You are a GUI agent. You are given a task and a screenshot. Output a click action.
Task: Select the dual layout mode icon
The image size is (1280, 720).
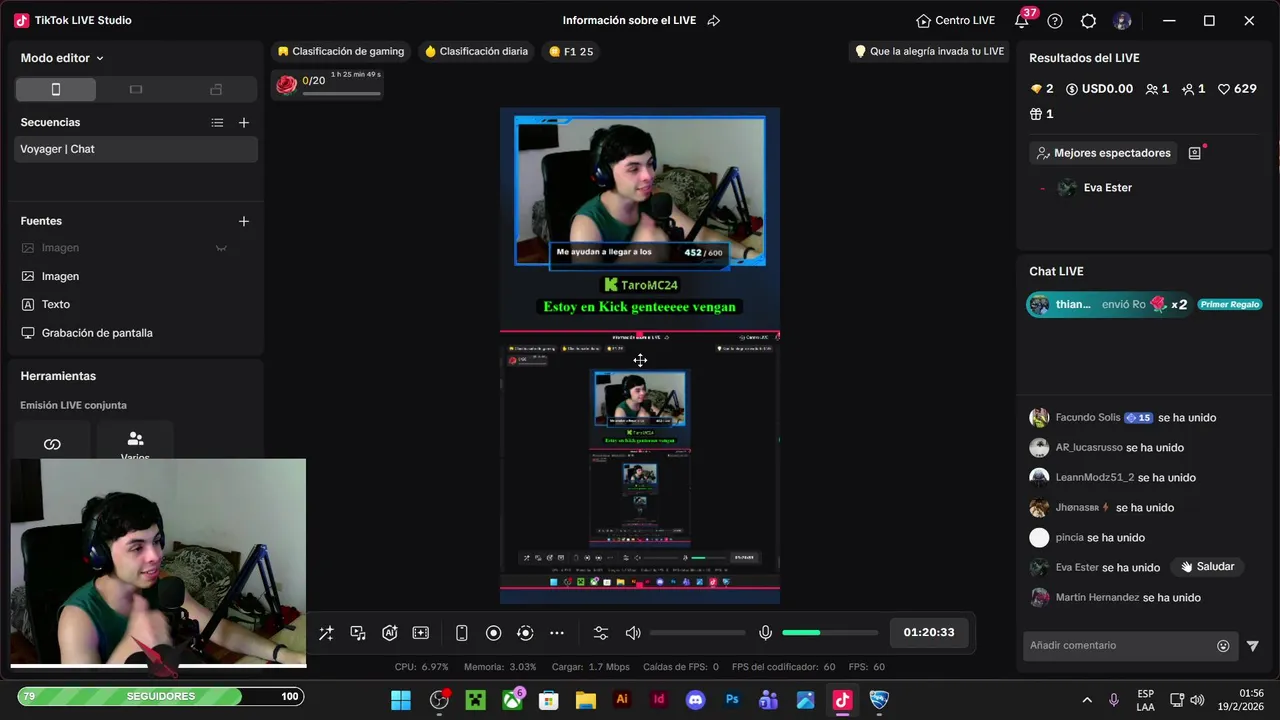[x=216, y=90]
